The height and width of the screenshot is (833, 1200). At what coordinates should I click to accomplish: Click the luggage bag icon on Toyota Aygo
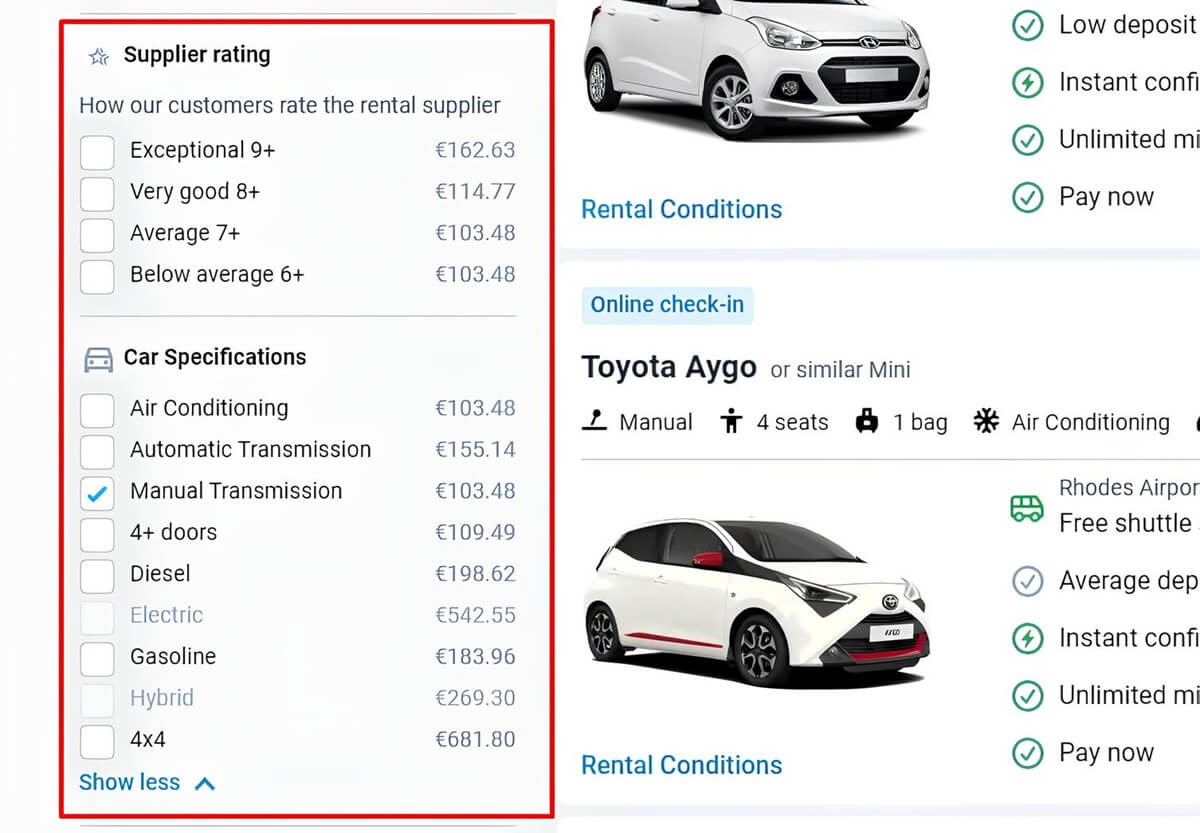point(867,422)
